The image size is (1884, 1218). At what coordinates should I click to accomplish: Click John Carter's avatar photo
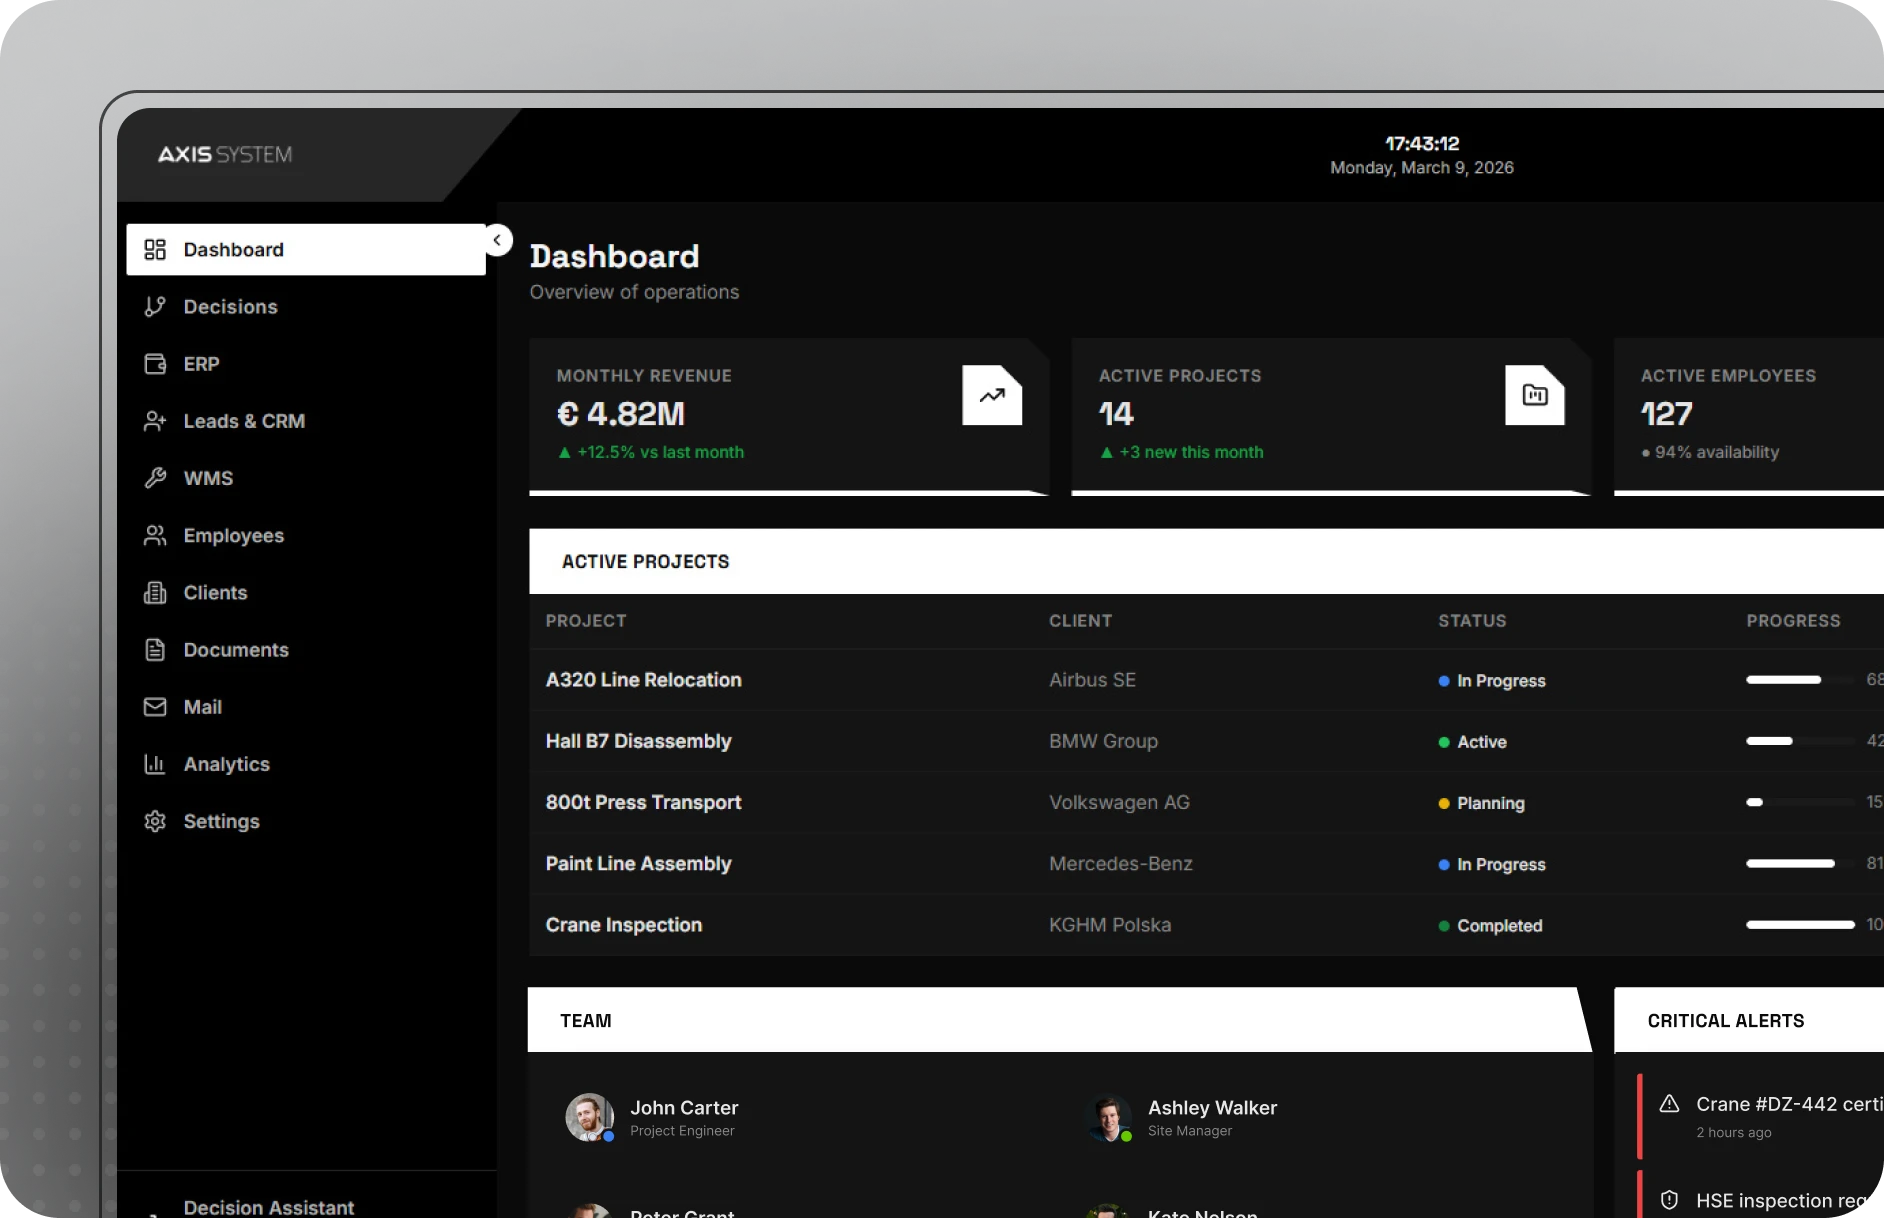(x=589, y=1117)
